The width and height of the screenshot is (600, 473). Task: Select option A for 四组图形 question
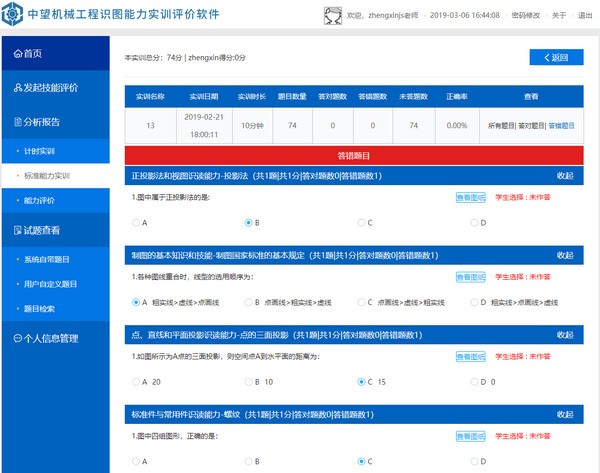pyautogui.click(x=136, y=462)
